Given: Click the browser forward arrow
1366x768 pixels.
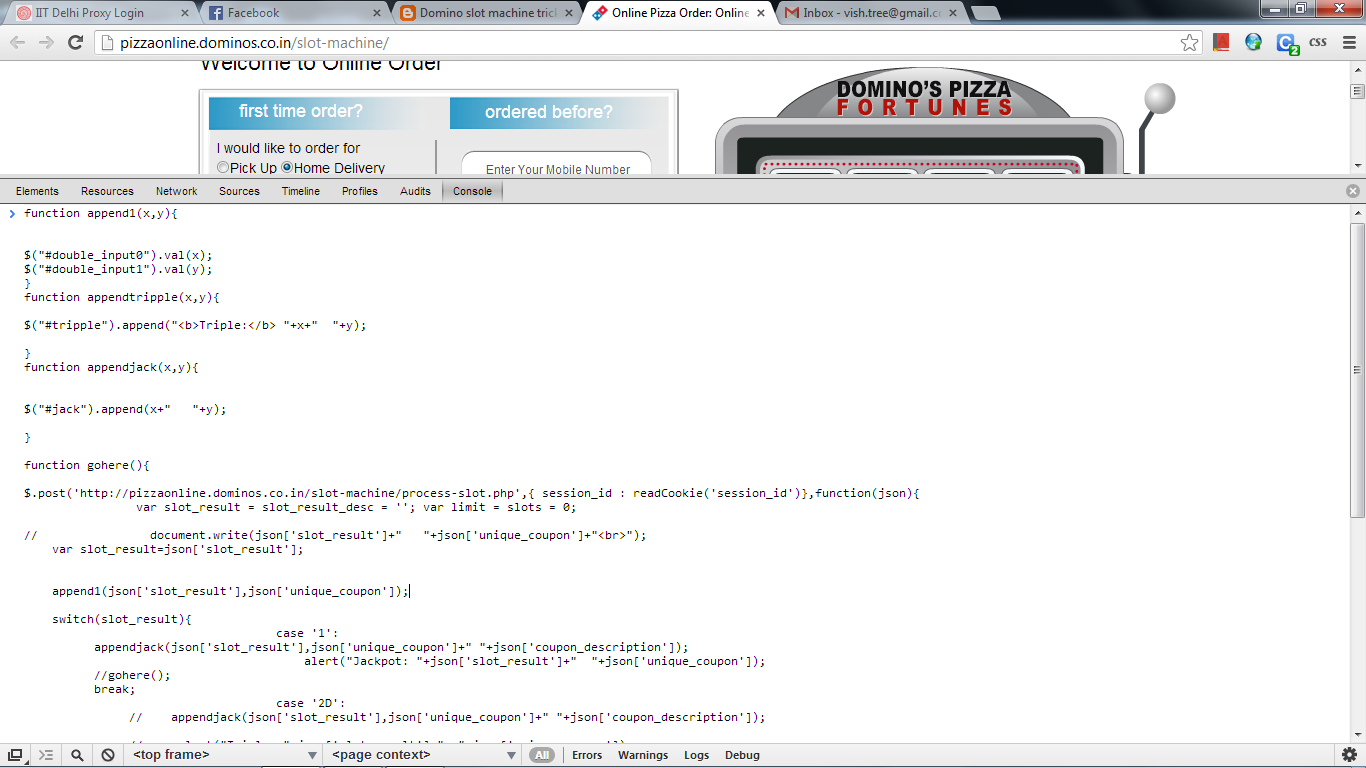Looking at the screenshot, I should point(46,42).
